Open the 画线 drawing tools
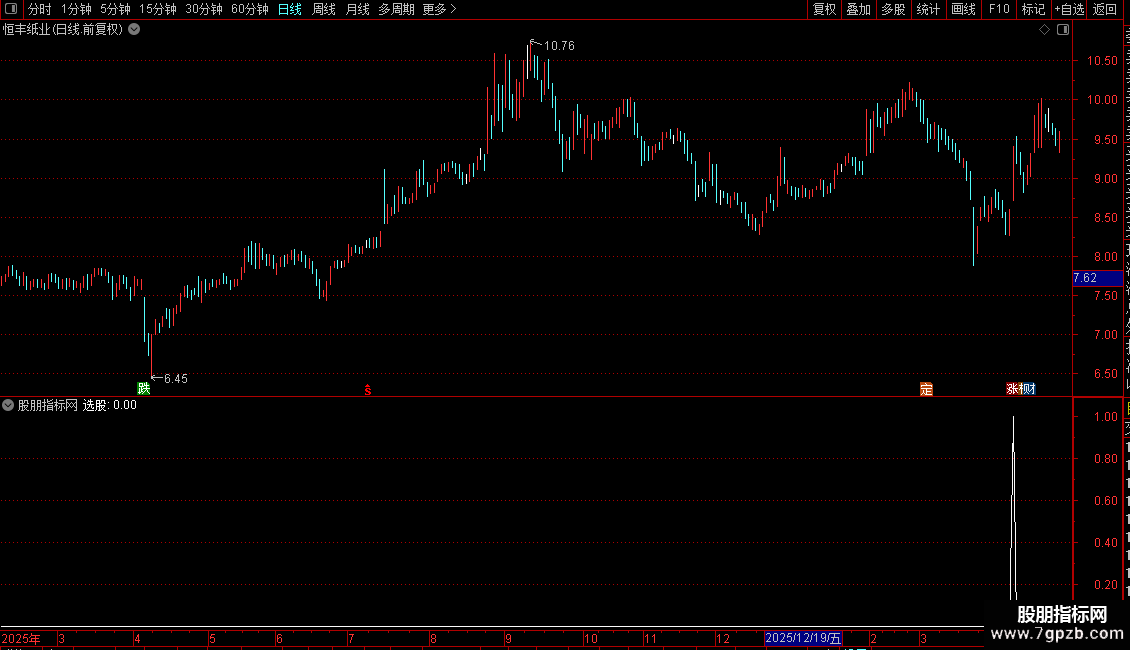 click(964, 9)
